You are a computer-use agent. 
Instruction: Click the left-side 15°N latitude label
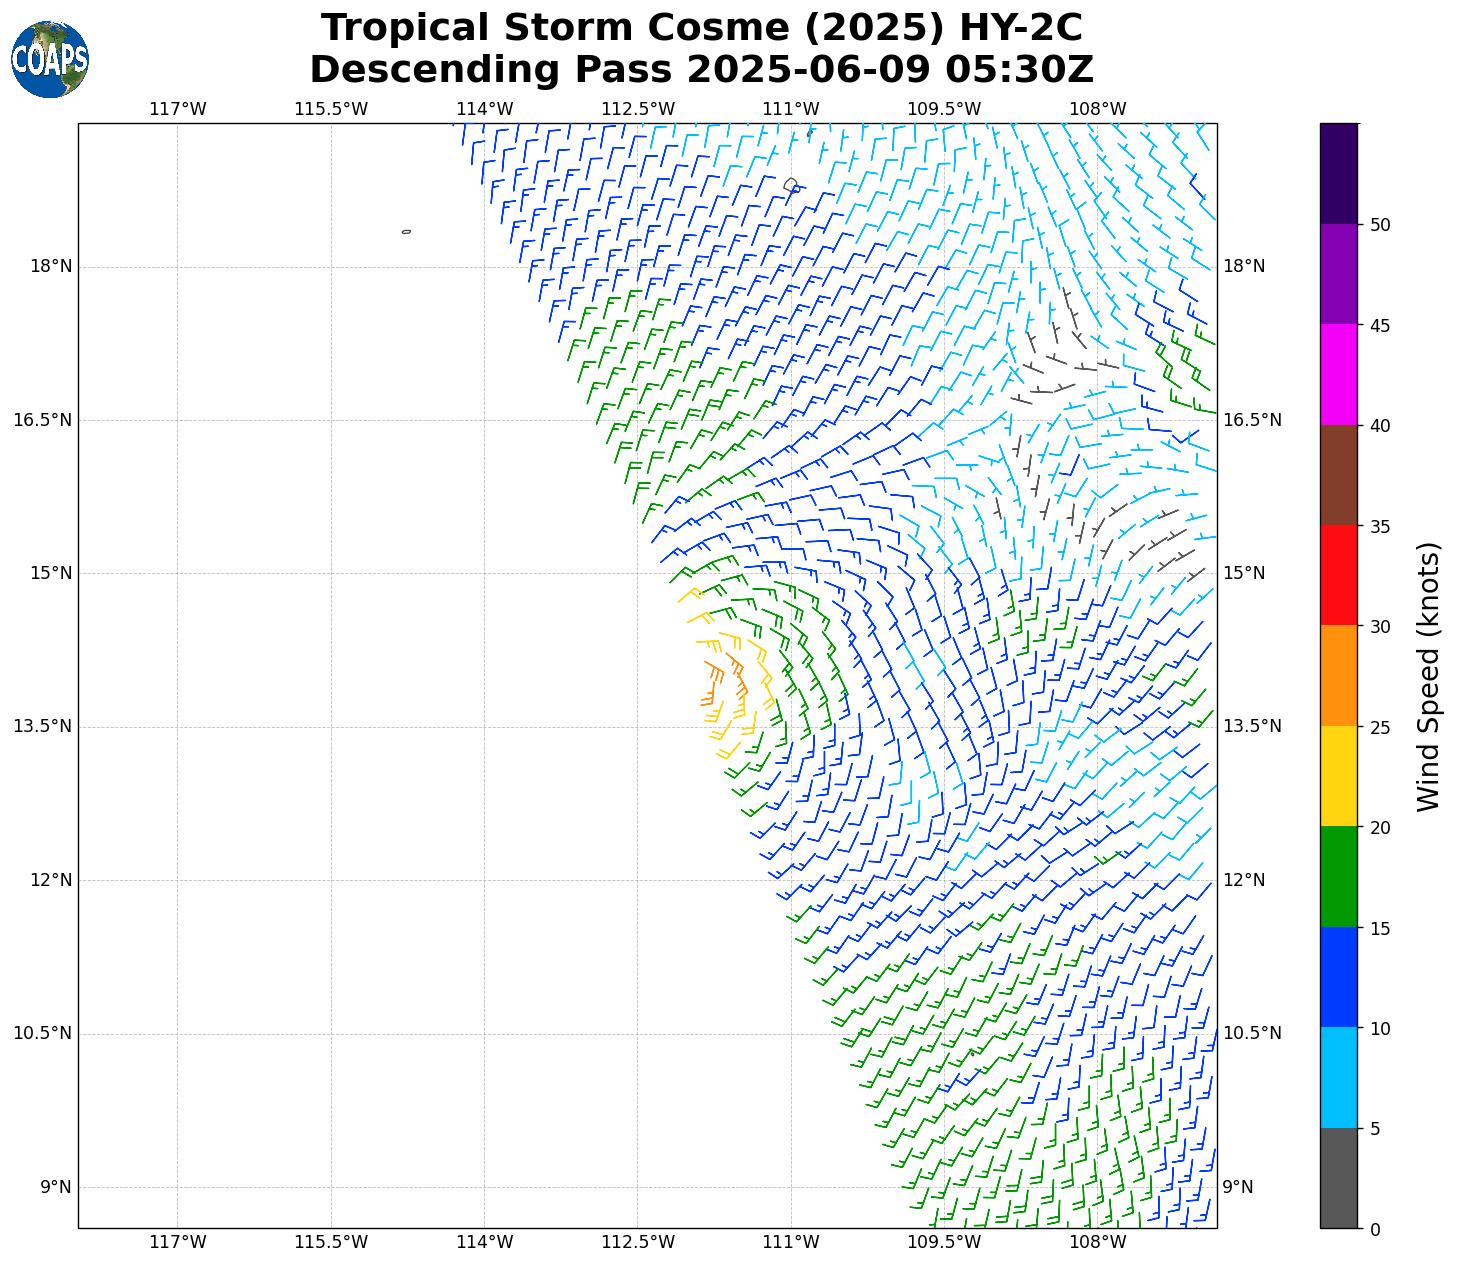click(43, 573)
